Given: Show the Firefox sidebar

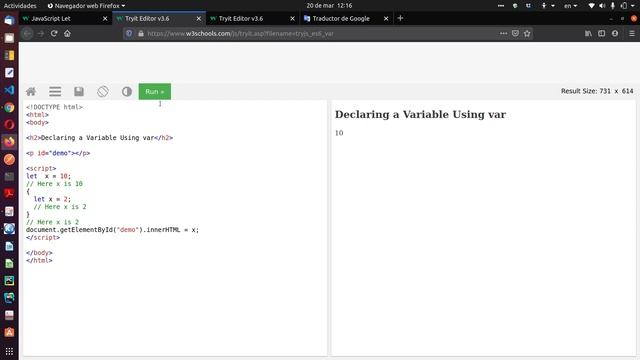Looking at the screenshot, I should point(602,33).
